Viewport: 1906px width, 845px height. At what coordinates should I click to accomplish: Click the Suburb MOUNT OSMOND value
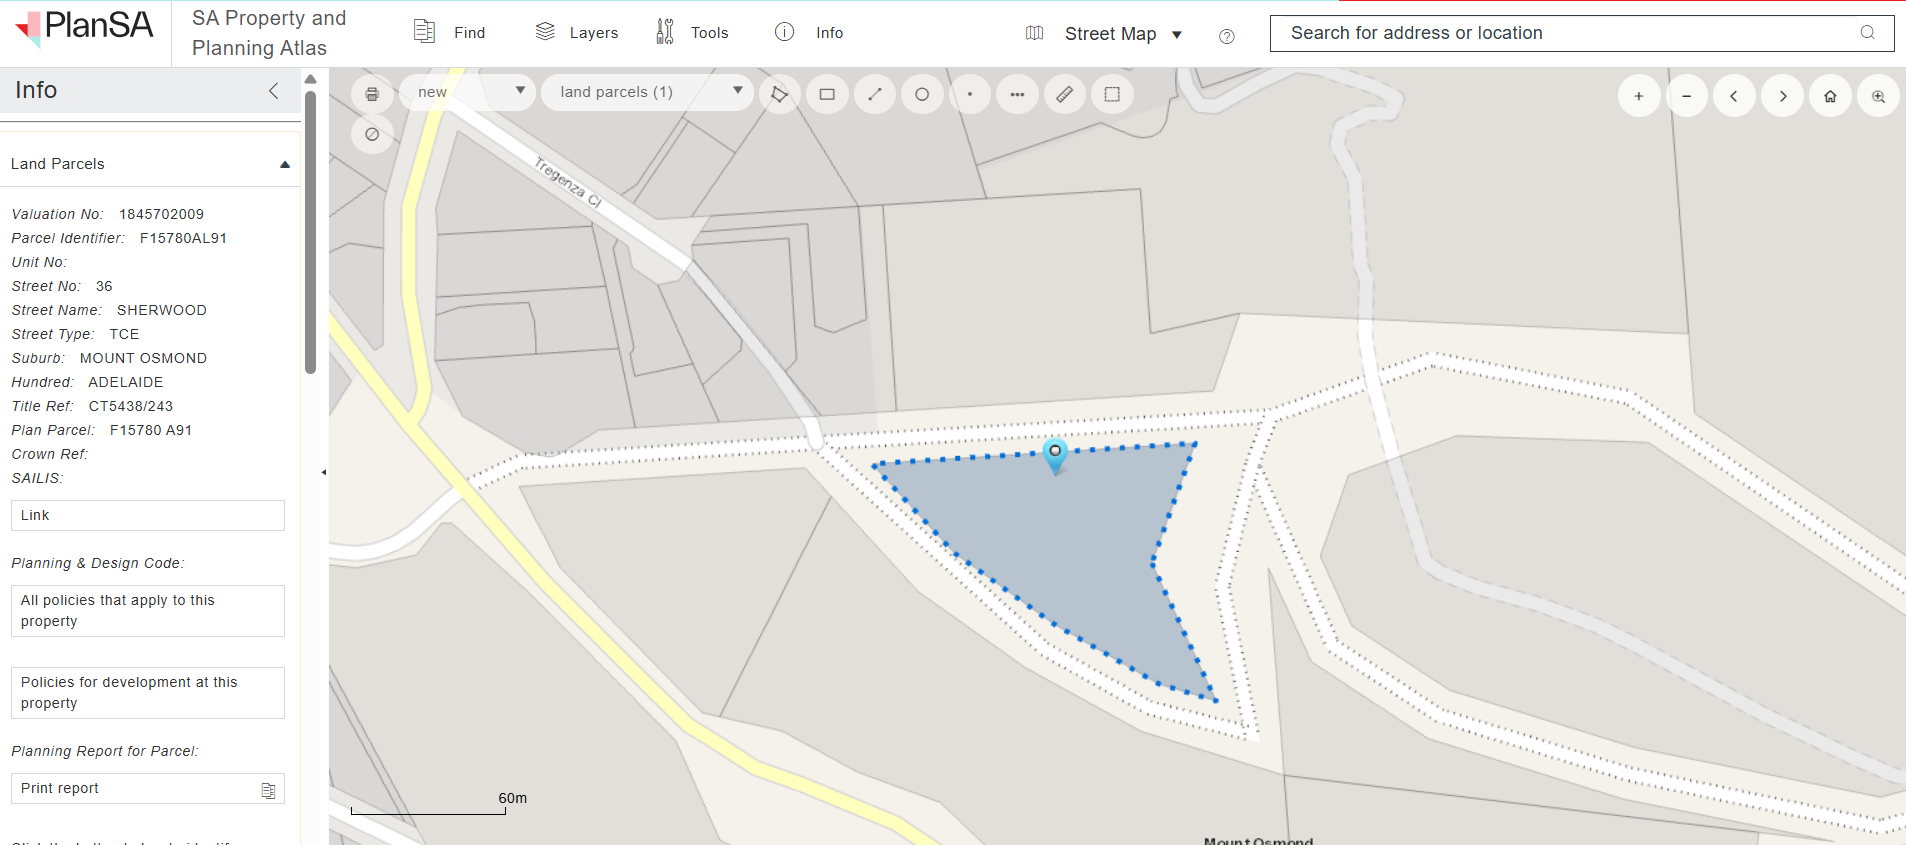pos(143,358)
